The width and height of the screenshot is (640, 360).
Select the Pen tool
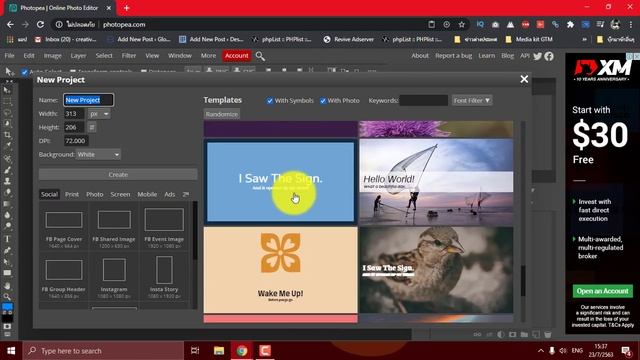7,250
